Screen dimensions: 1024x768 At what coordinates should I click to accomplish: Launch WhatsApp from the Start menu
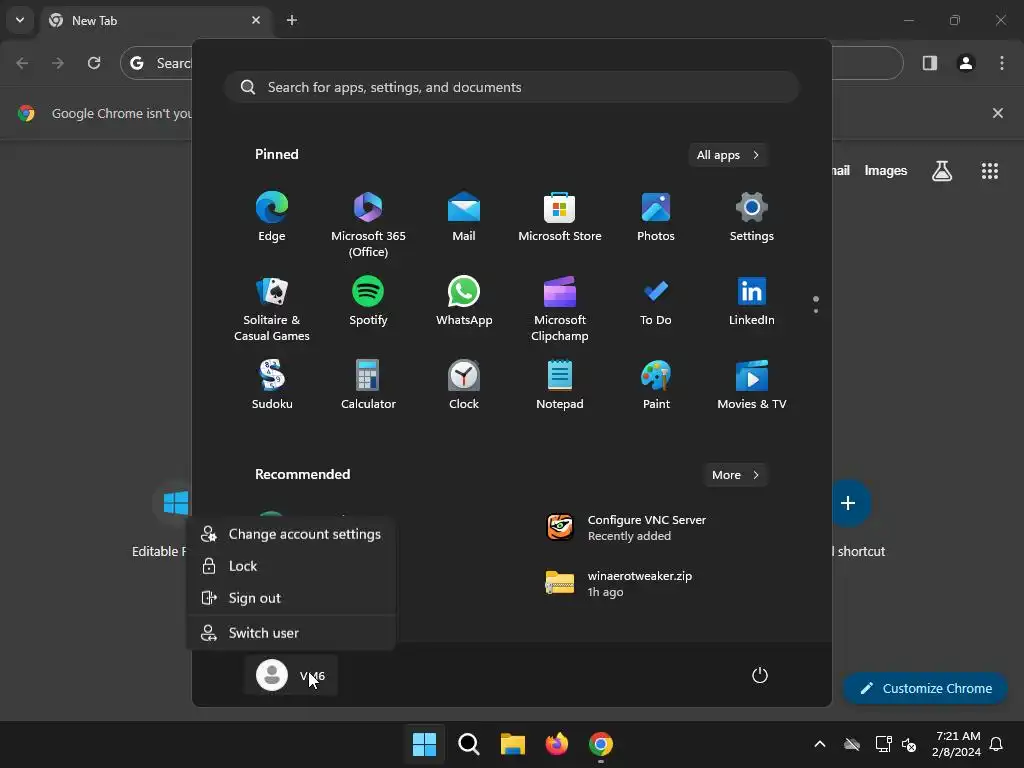[x=464, y=302]
